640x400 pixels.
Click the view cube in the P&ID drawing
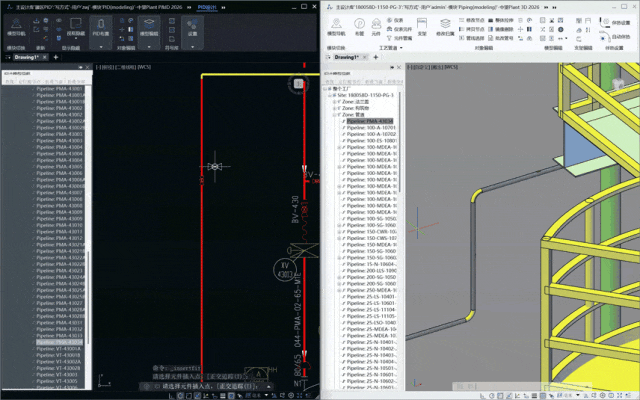click(298, 84)
